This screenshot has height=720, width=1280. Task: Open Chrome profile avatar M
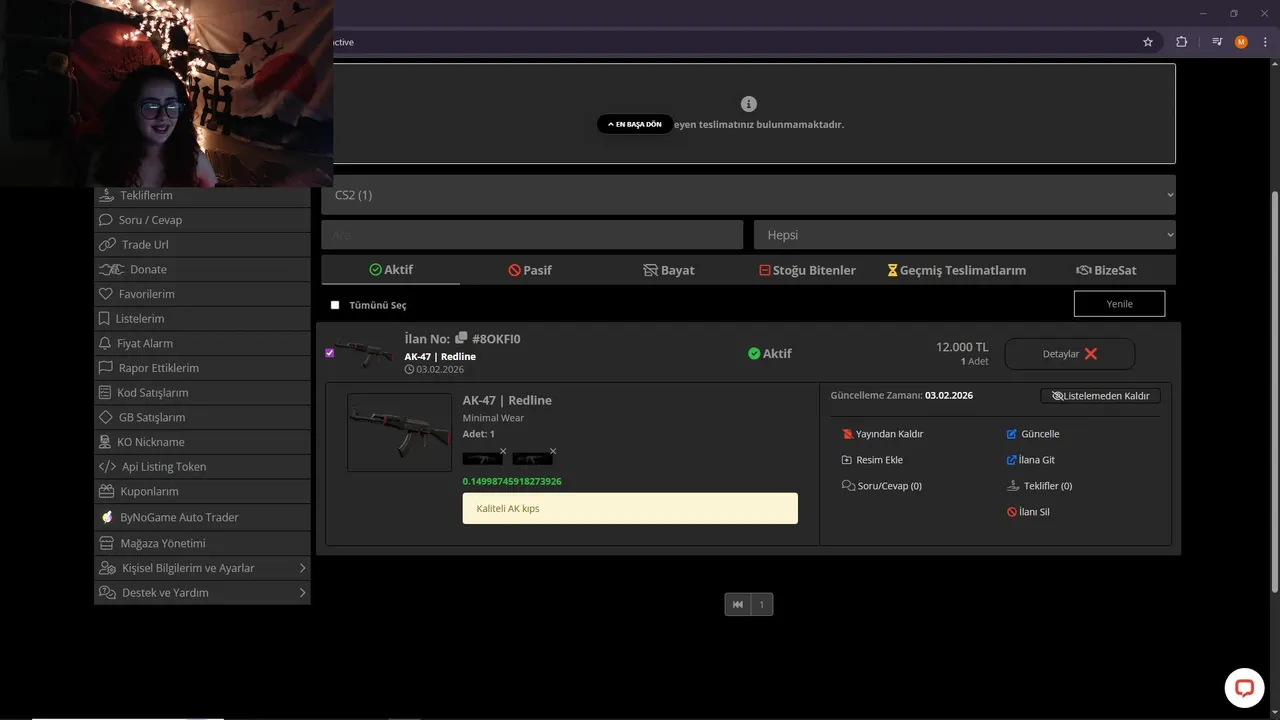click(1241, 42)
